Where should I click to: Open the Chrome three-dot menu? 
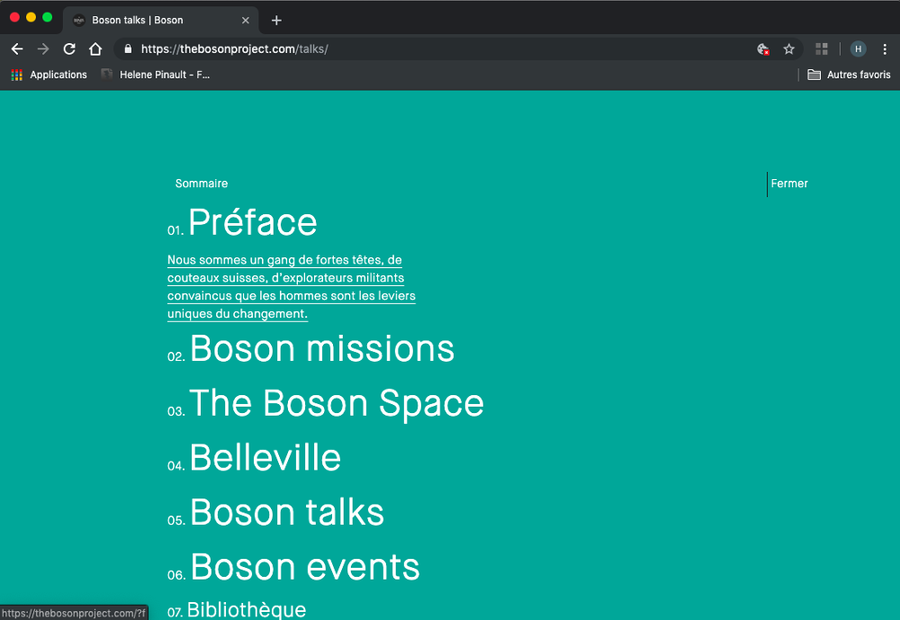pos(884,49)
